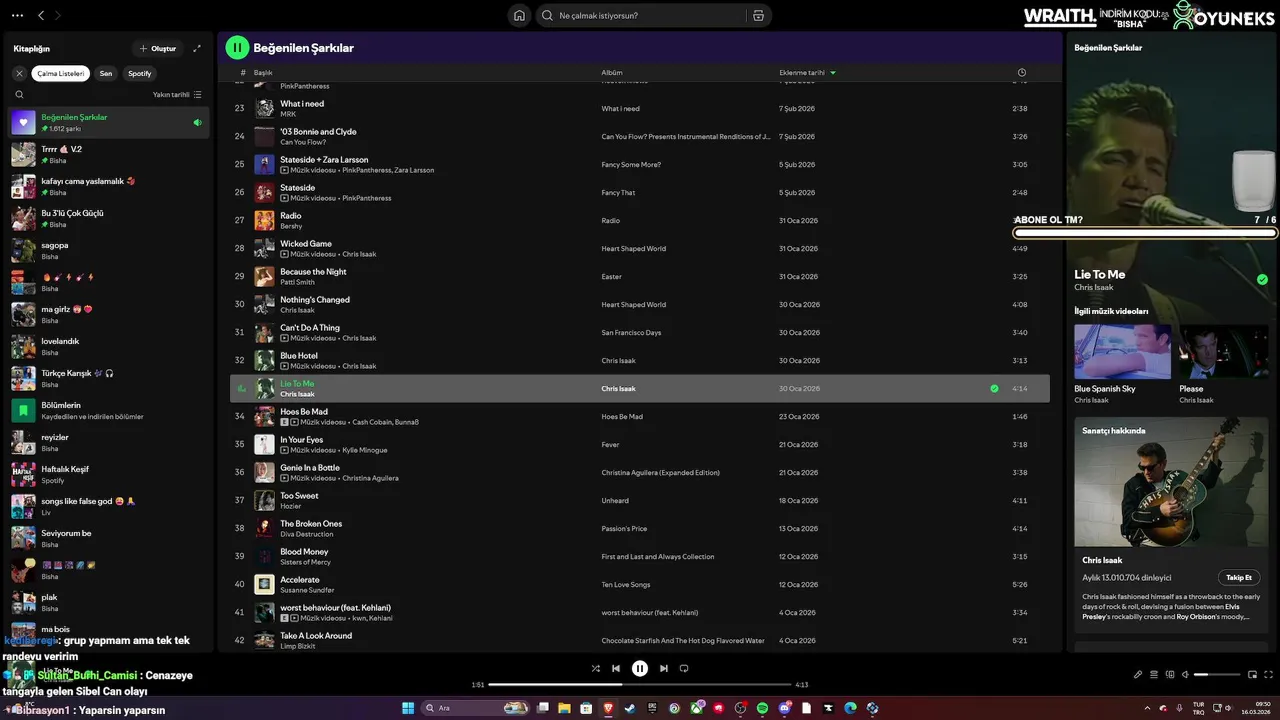Open the sagopa playlist
The width and height of the screenshot is (1280, 720).
coord(108,250)
